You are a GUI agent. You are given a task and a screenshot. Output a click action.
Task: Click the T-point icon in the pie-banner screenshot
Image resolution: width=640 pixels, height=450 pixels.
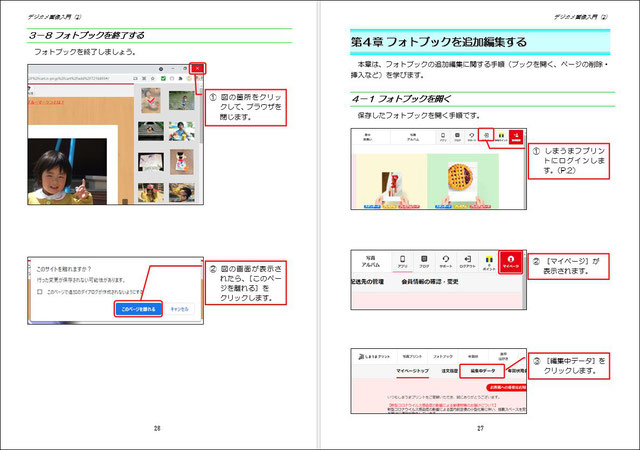(501, 136)
